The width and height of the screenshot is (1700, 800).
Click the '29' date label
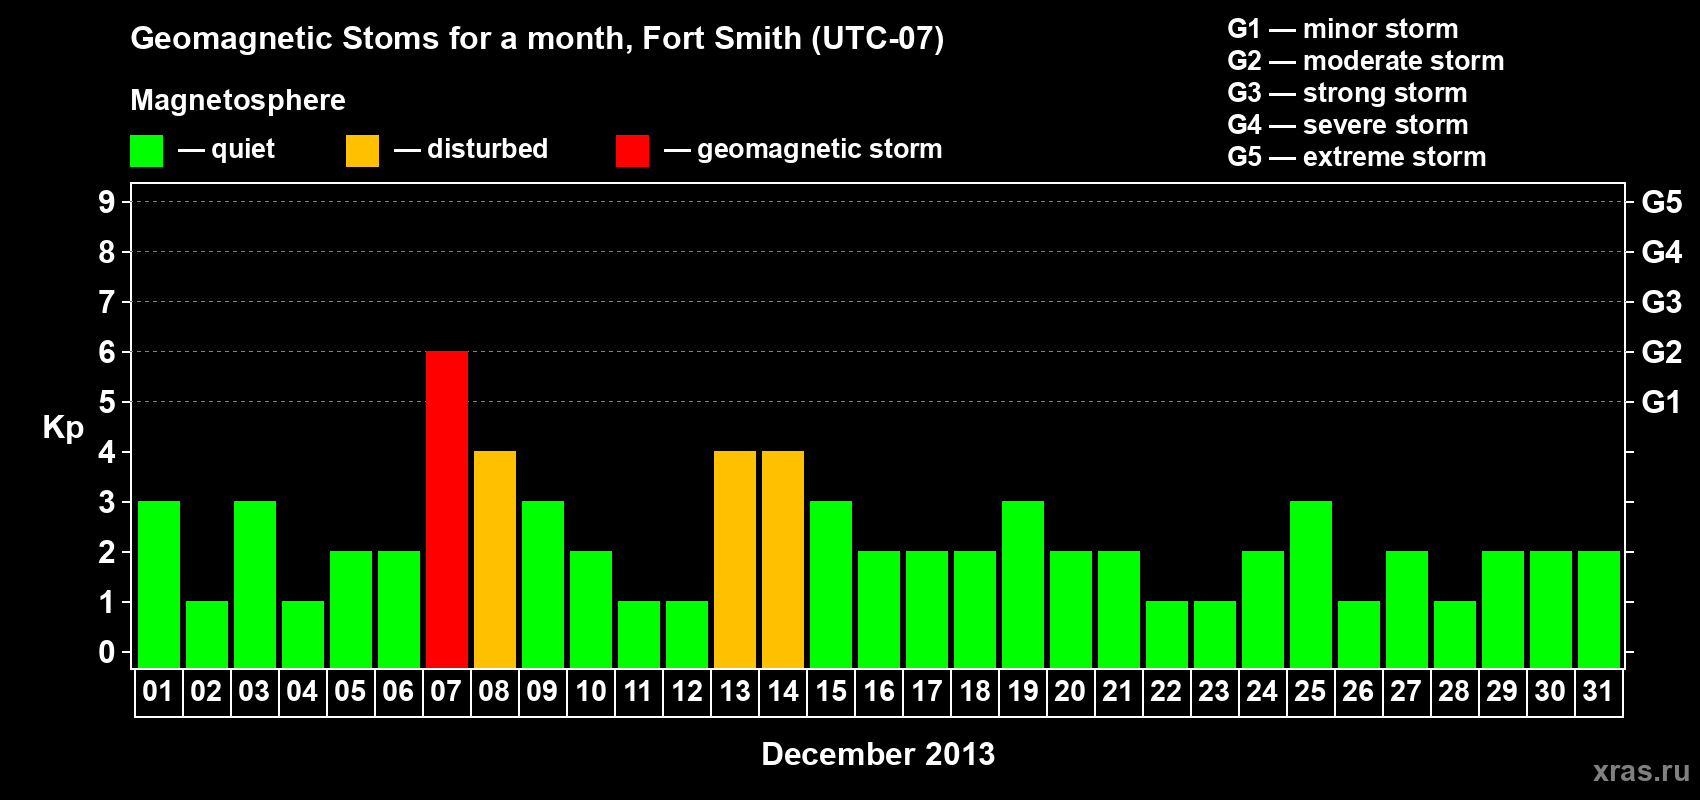click(1502, 692)
